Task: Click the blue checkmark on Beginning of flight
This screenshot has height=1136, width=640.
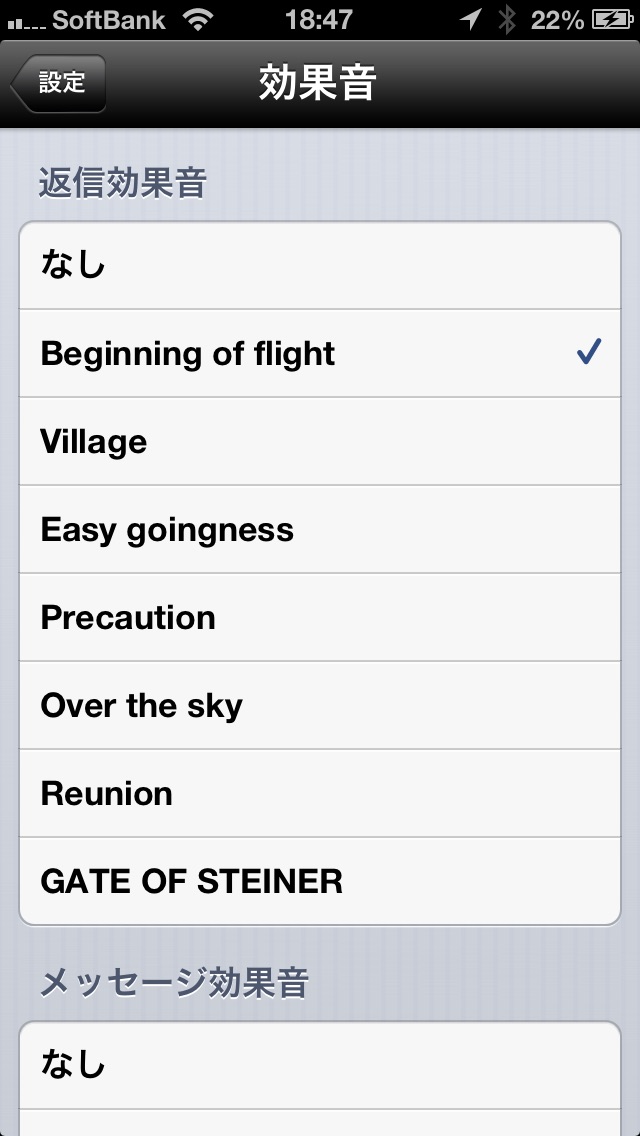Action: coord(589,354)
